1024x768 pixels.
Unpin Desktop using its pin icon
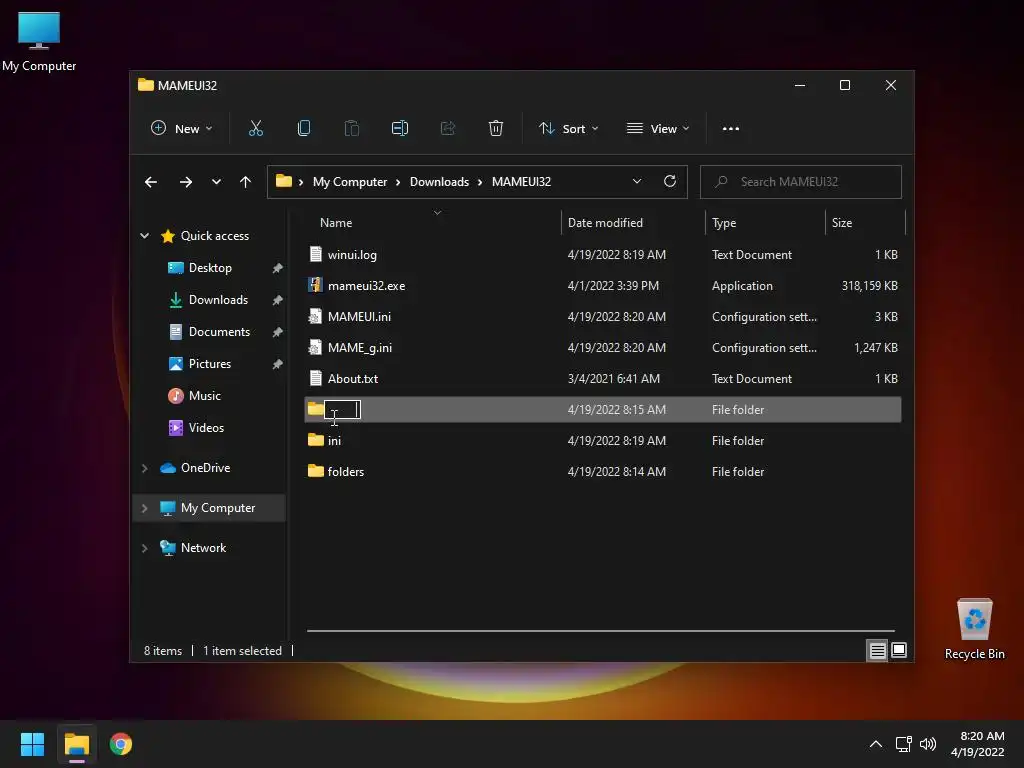pos(277,268)
